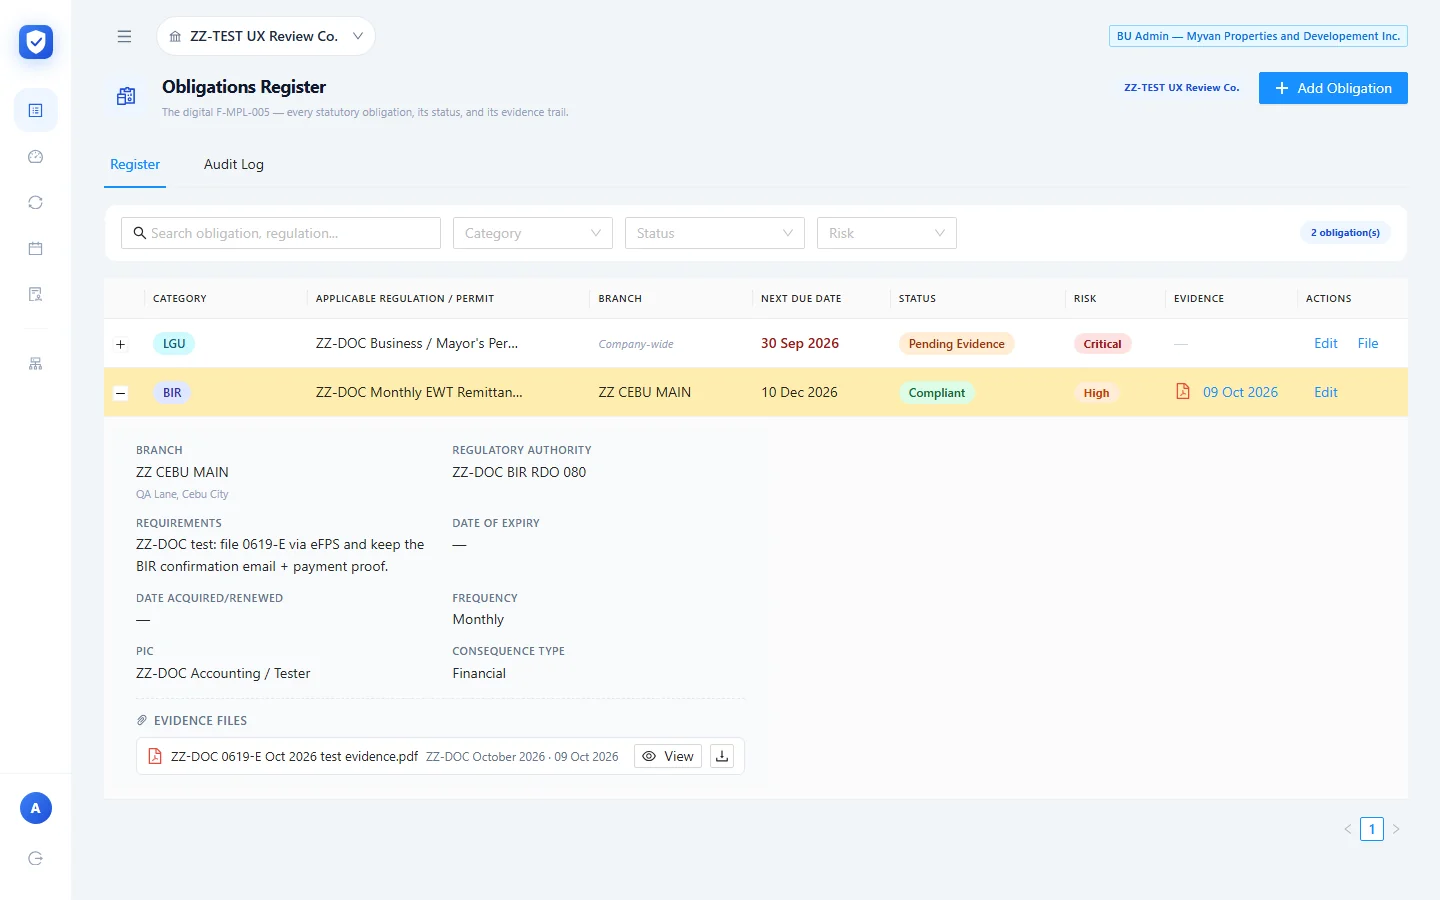Click the user avatar A
This screenshot has height=900, width=1440.
pyautogui.click(x=36, y=808)
